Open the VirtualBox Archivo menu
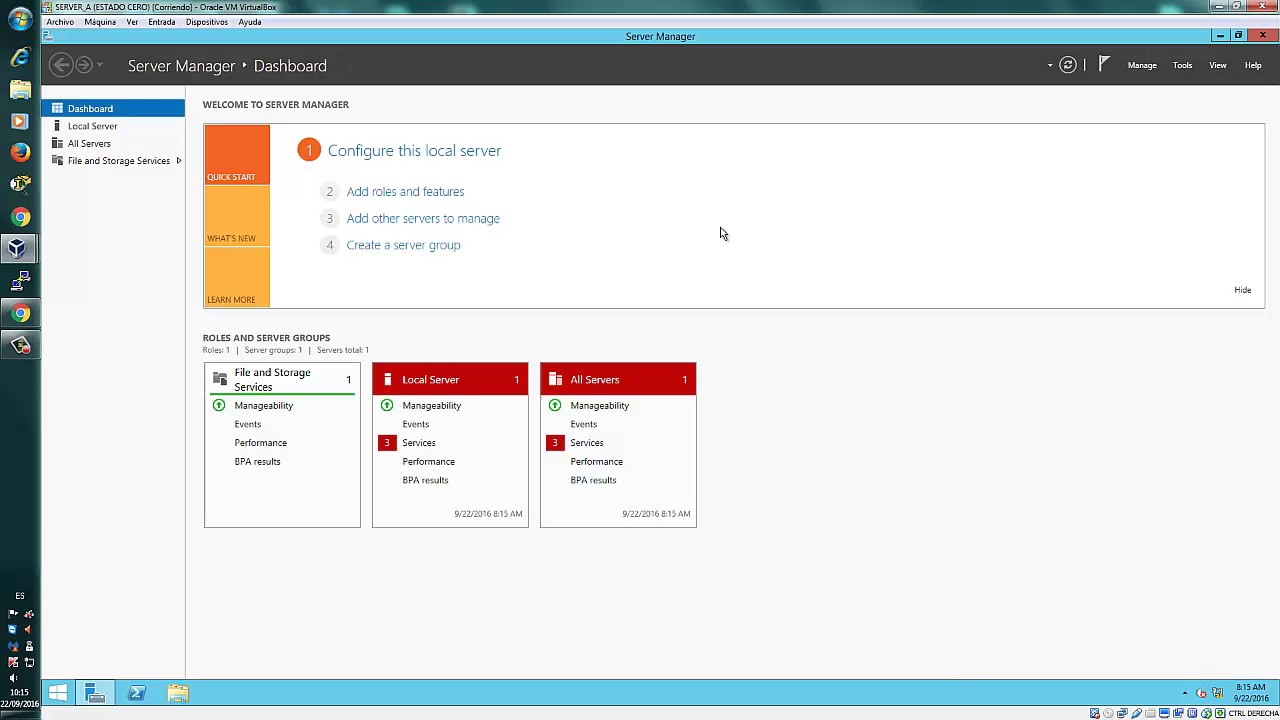 (60, 22)
